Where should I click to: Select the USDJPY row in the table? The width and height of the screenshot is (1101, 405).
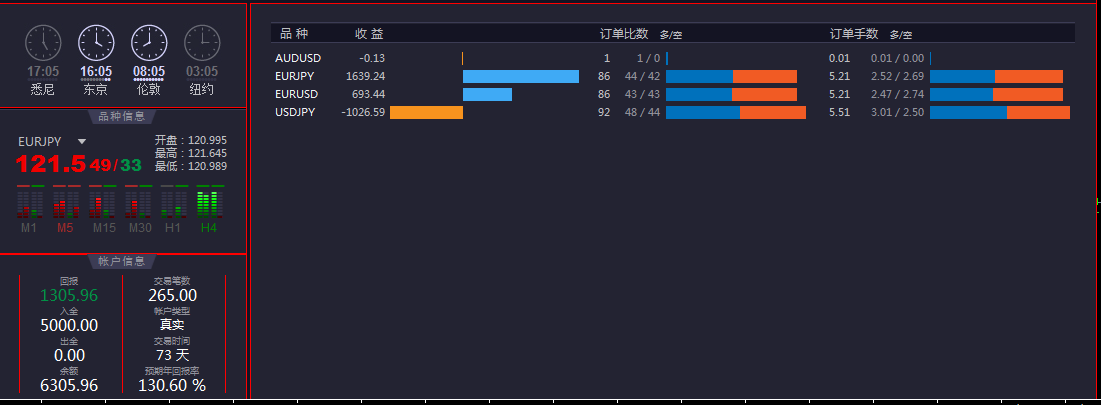[295, 112]
